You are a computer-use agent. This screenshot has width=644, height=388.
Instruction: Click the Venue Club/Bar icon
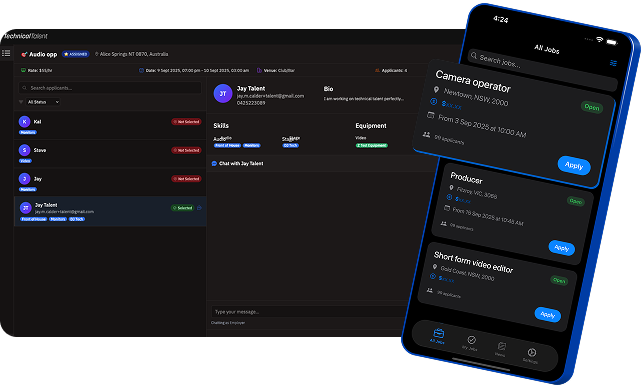[x=259, y=70]
